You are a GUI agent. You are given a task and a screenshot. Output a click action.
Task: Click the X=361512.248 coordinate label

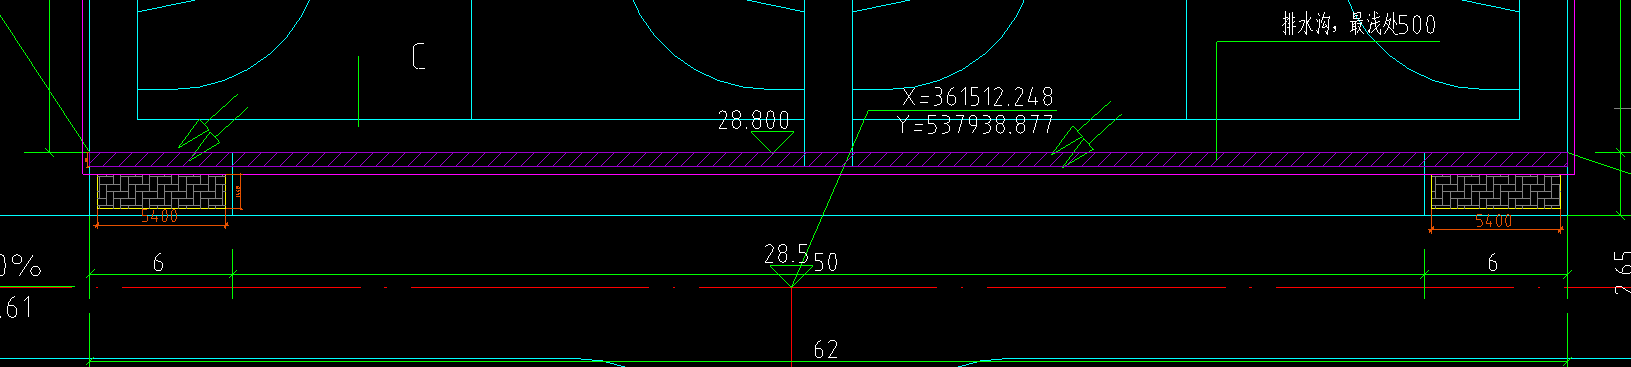coord(977,97)
